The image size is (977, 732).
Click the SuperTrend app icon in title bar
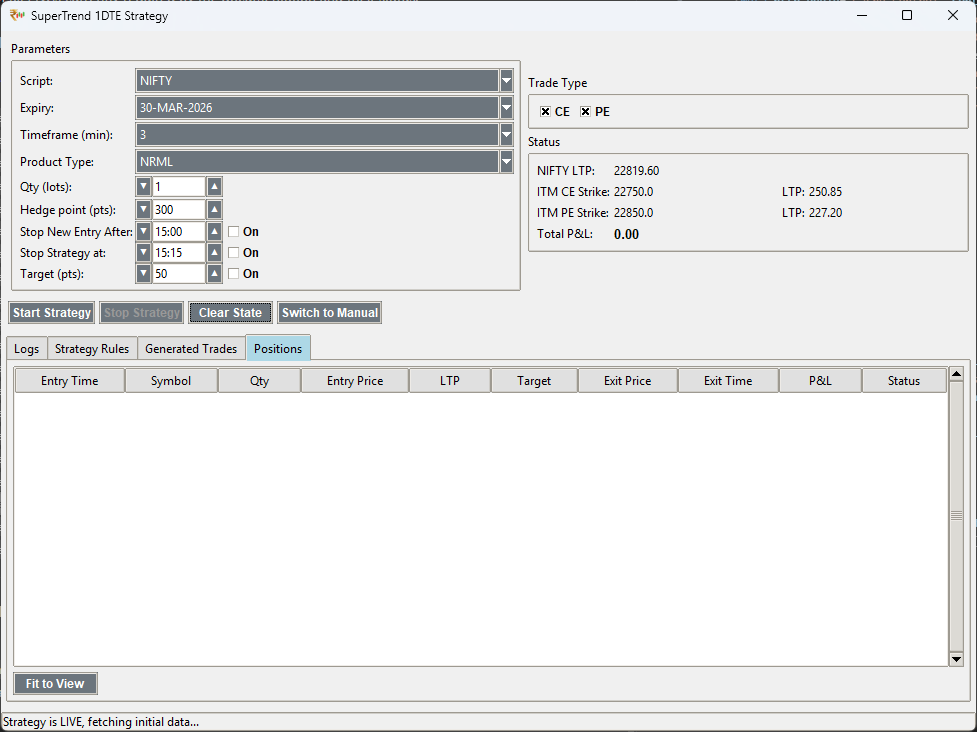tap(17, 15)
